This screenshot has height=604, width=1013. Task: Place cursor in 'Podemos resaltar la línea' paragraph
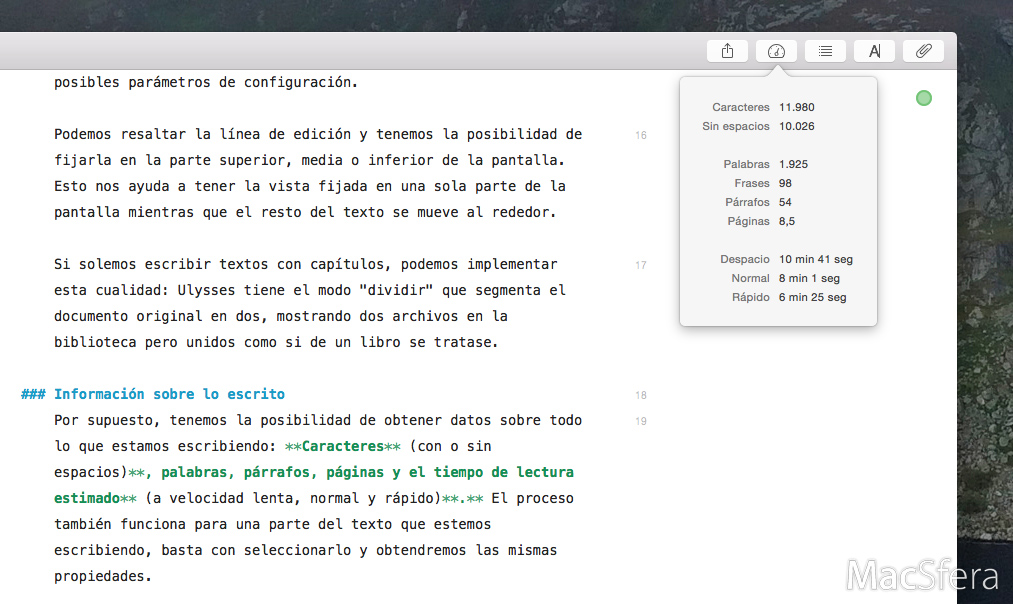[x=318, y=173]
